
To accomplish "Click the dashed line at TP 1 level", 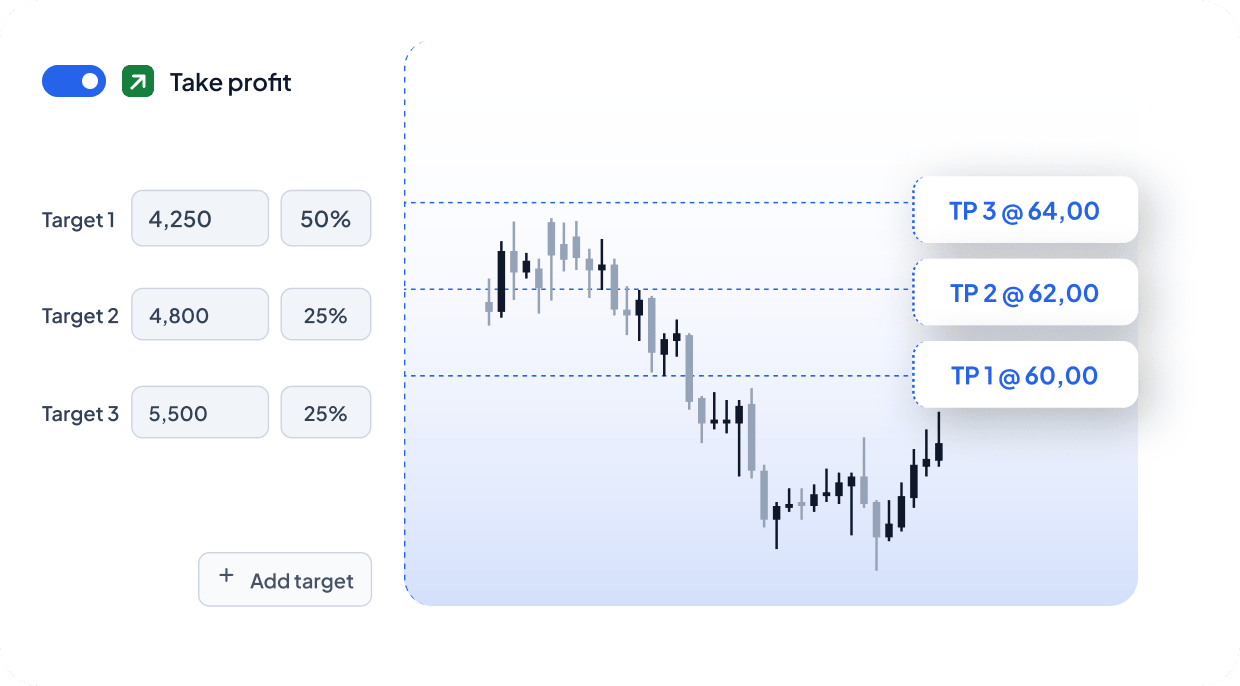I will click(650, 374).
